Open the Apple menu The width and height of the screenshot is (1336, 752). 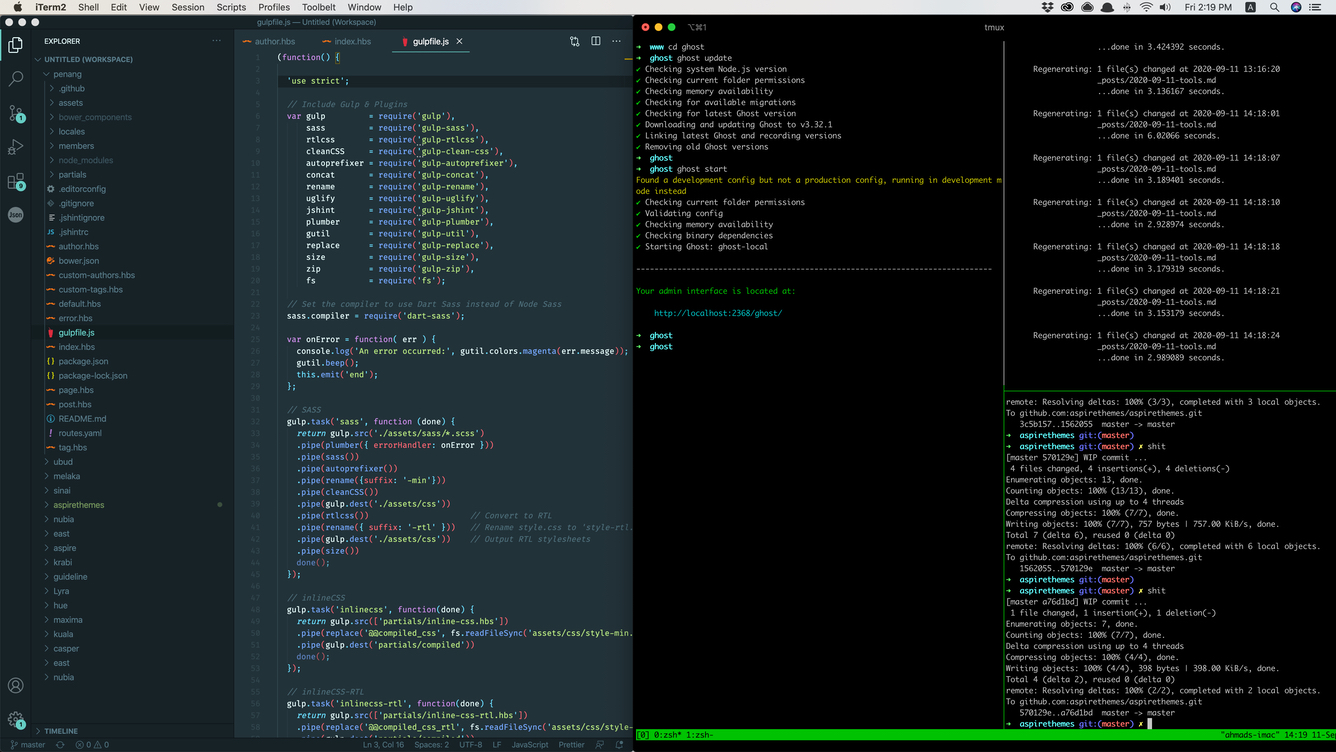click(x=17, y=7)
